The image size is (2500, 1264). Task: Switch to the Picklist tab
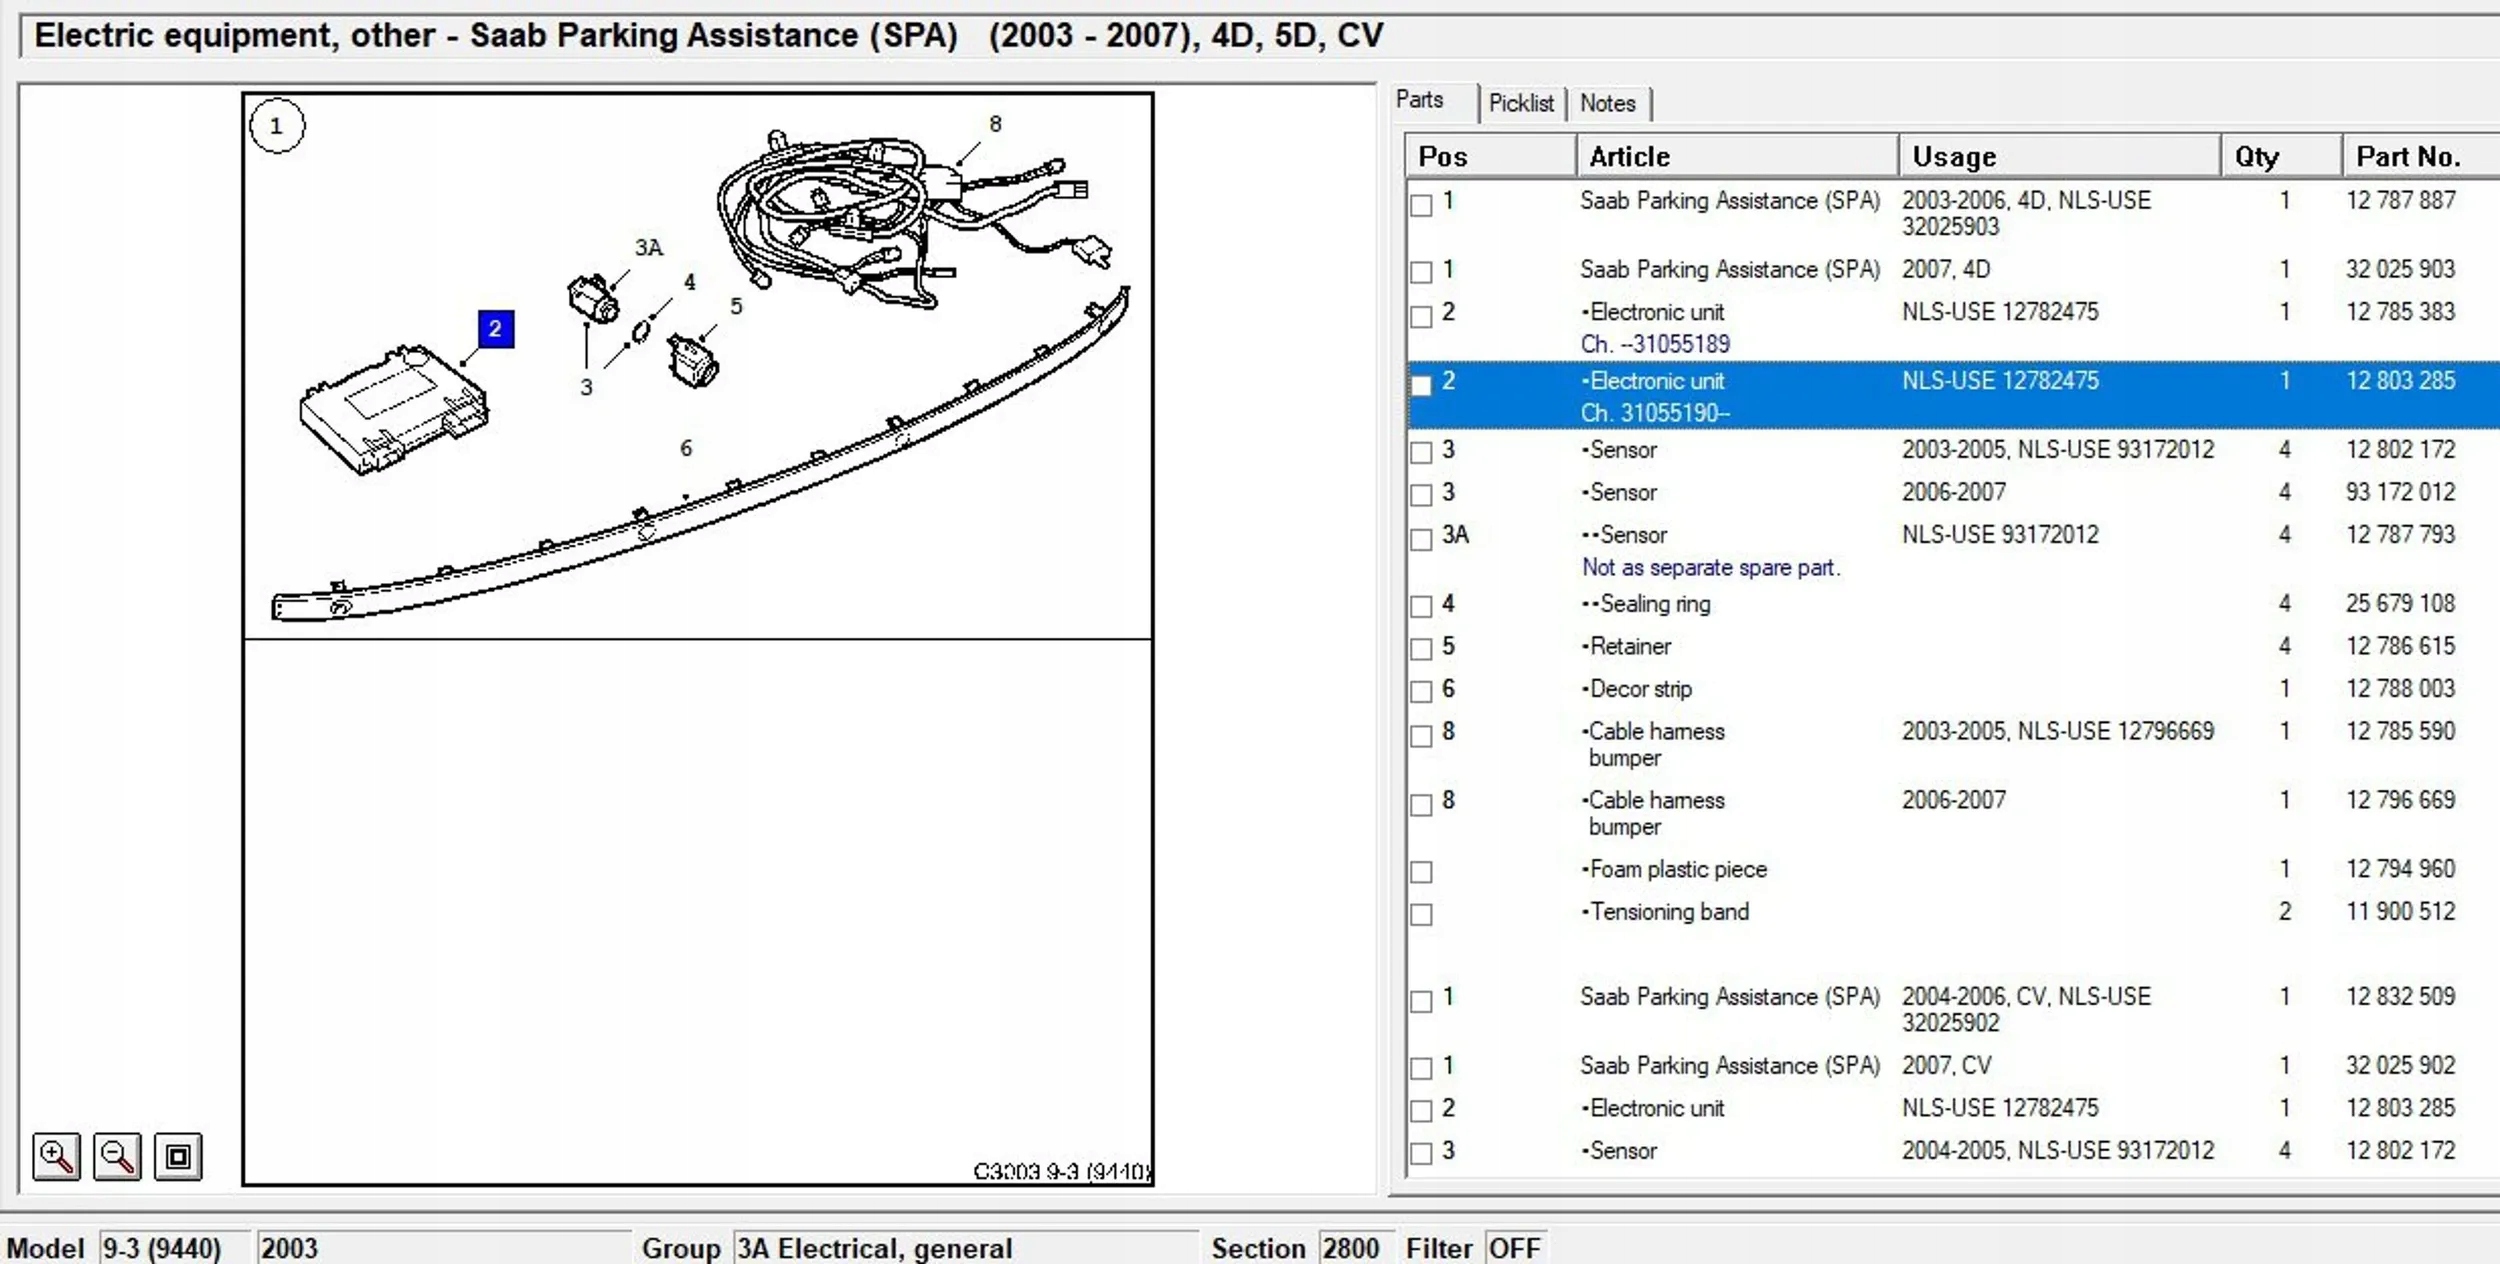[x=1520, y=103]
